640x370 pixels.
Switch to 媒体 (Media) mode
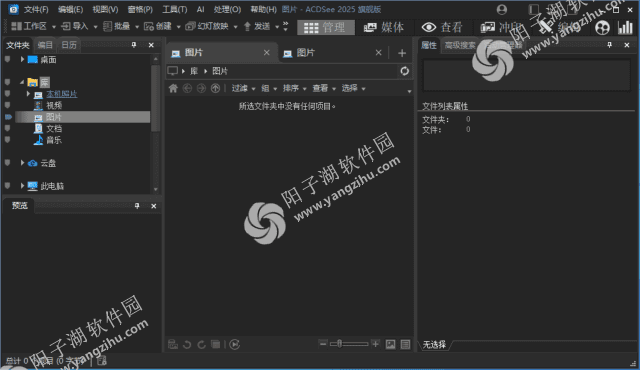[383, 27]
